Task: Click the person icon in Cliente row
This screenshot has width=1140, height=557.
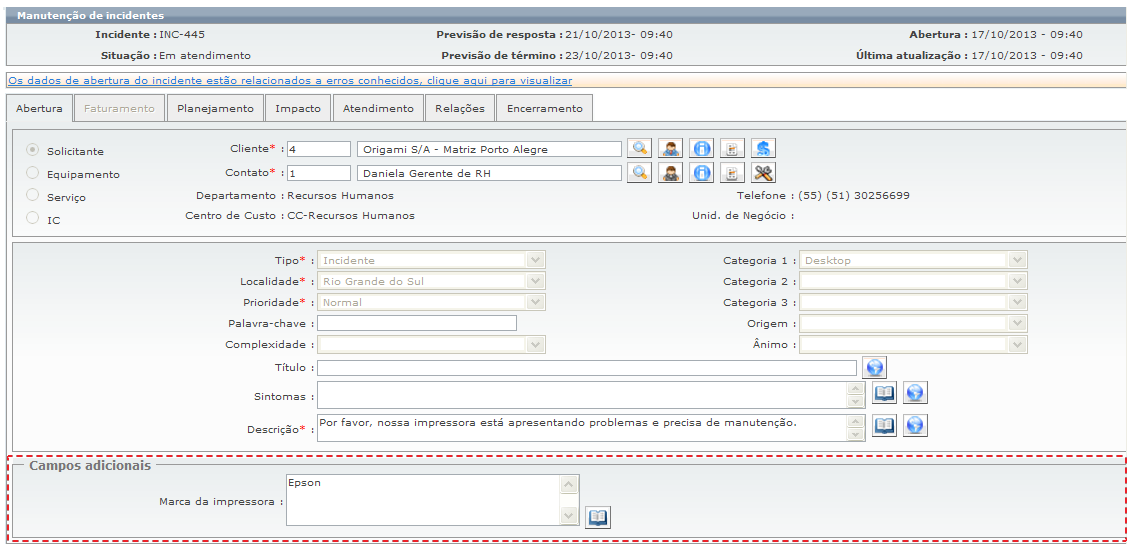Action: tap(671, 149)
